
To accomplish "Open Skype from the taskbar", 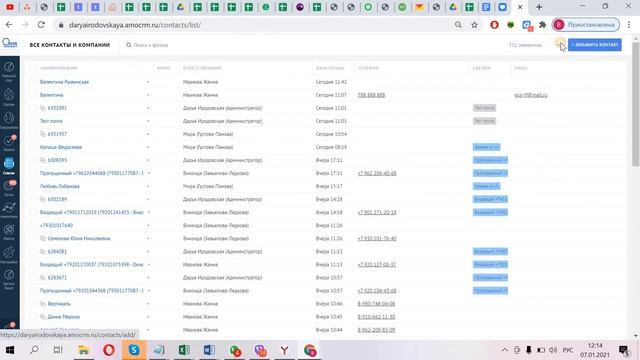I will pyautogui.click(x=134, y=350).
